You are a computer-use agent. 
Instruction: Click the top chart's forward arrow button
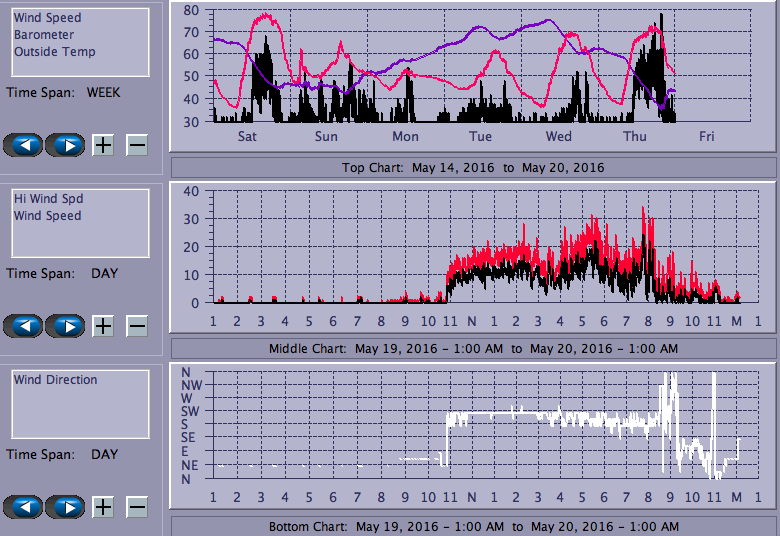[x=65, y=145]
